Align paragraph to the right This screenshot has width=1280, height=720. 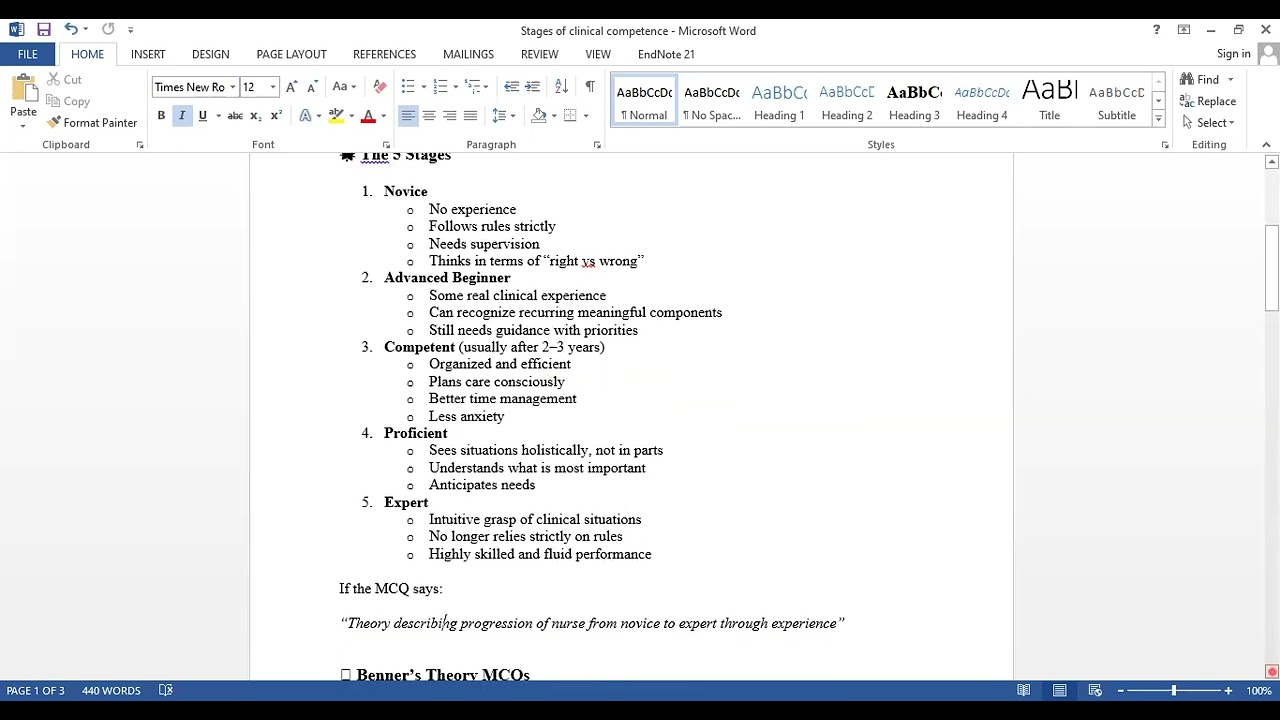[450, 116]
